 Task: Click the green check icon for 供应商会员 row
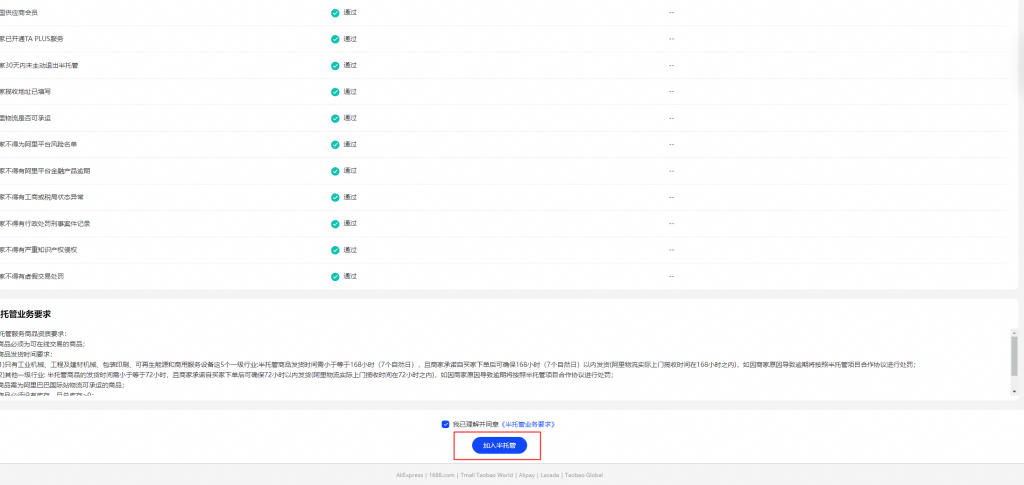point(335,12)
